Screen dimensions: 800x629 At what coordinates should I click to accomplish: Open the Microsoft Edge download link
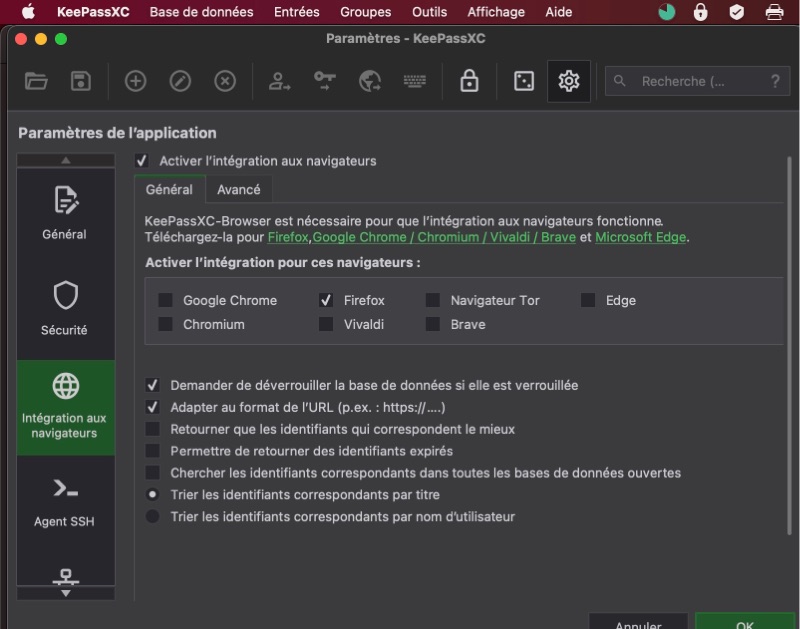tap(641, 237)
